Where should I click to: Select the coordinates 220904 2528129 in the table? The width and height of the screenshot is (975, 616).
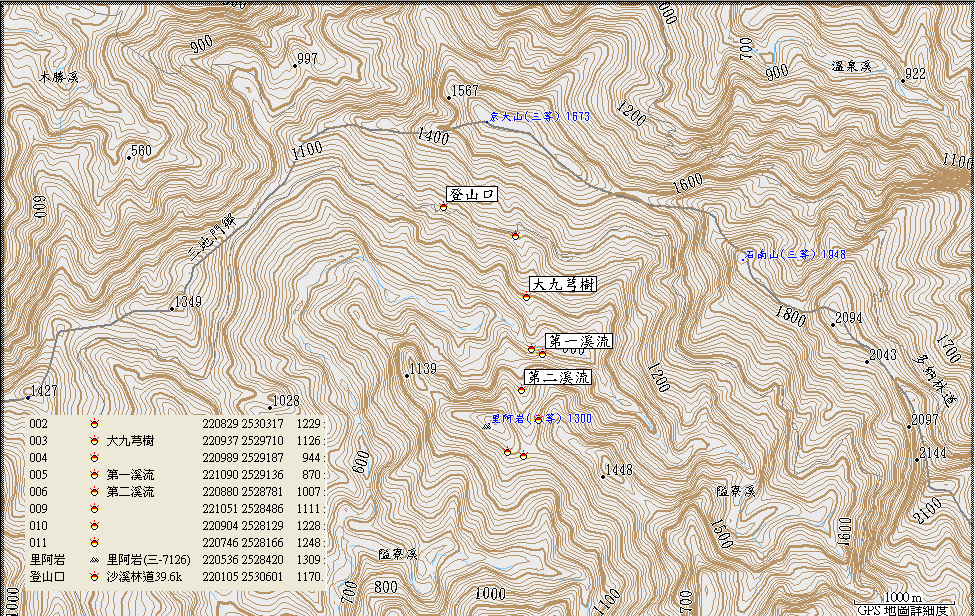click(x=243, y=526)
